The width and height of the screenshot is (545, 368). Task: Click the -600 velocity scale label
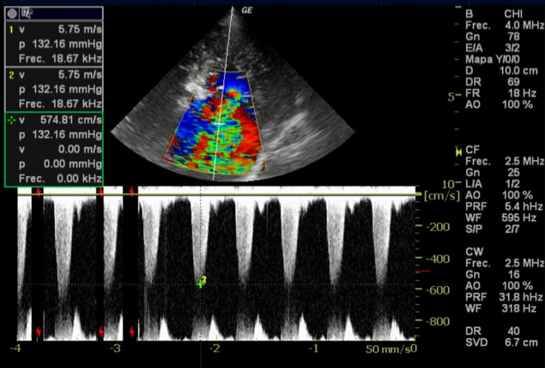(x=438, y=290)
